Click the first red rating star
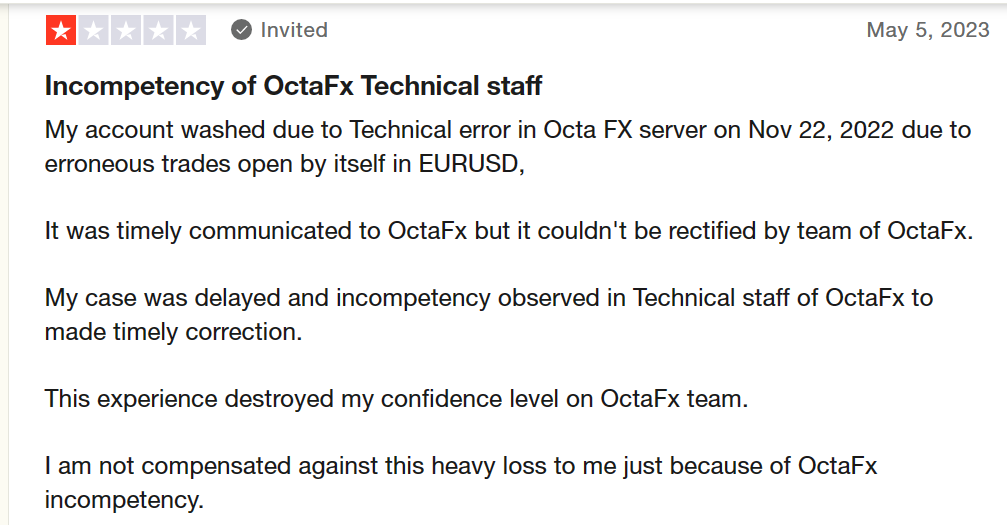Screen dimensions: 1007x525 (x=61, y=30)
